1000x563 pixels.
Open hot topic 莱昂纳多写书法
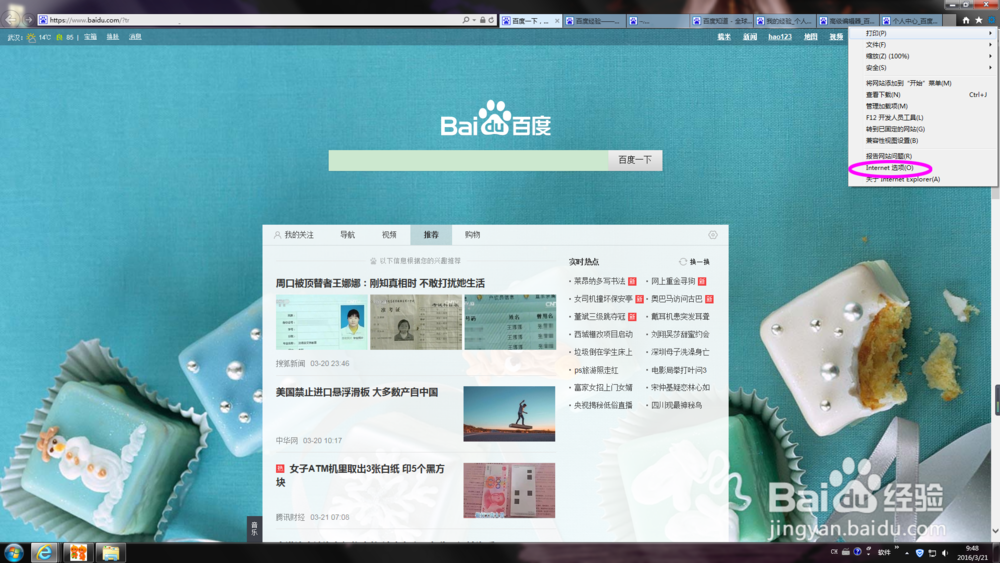click(599, 281)
